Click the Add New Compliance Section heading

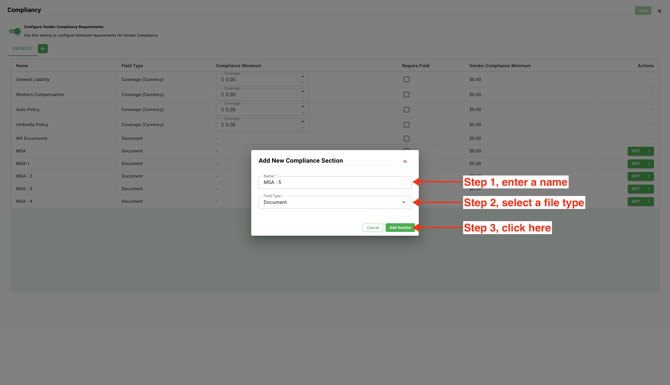tap(301, 161)
